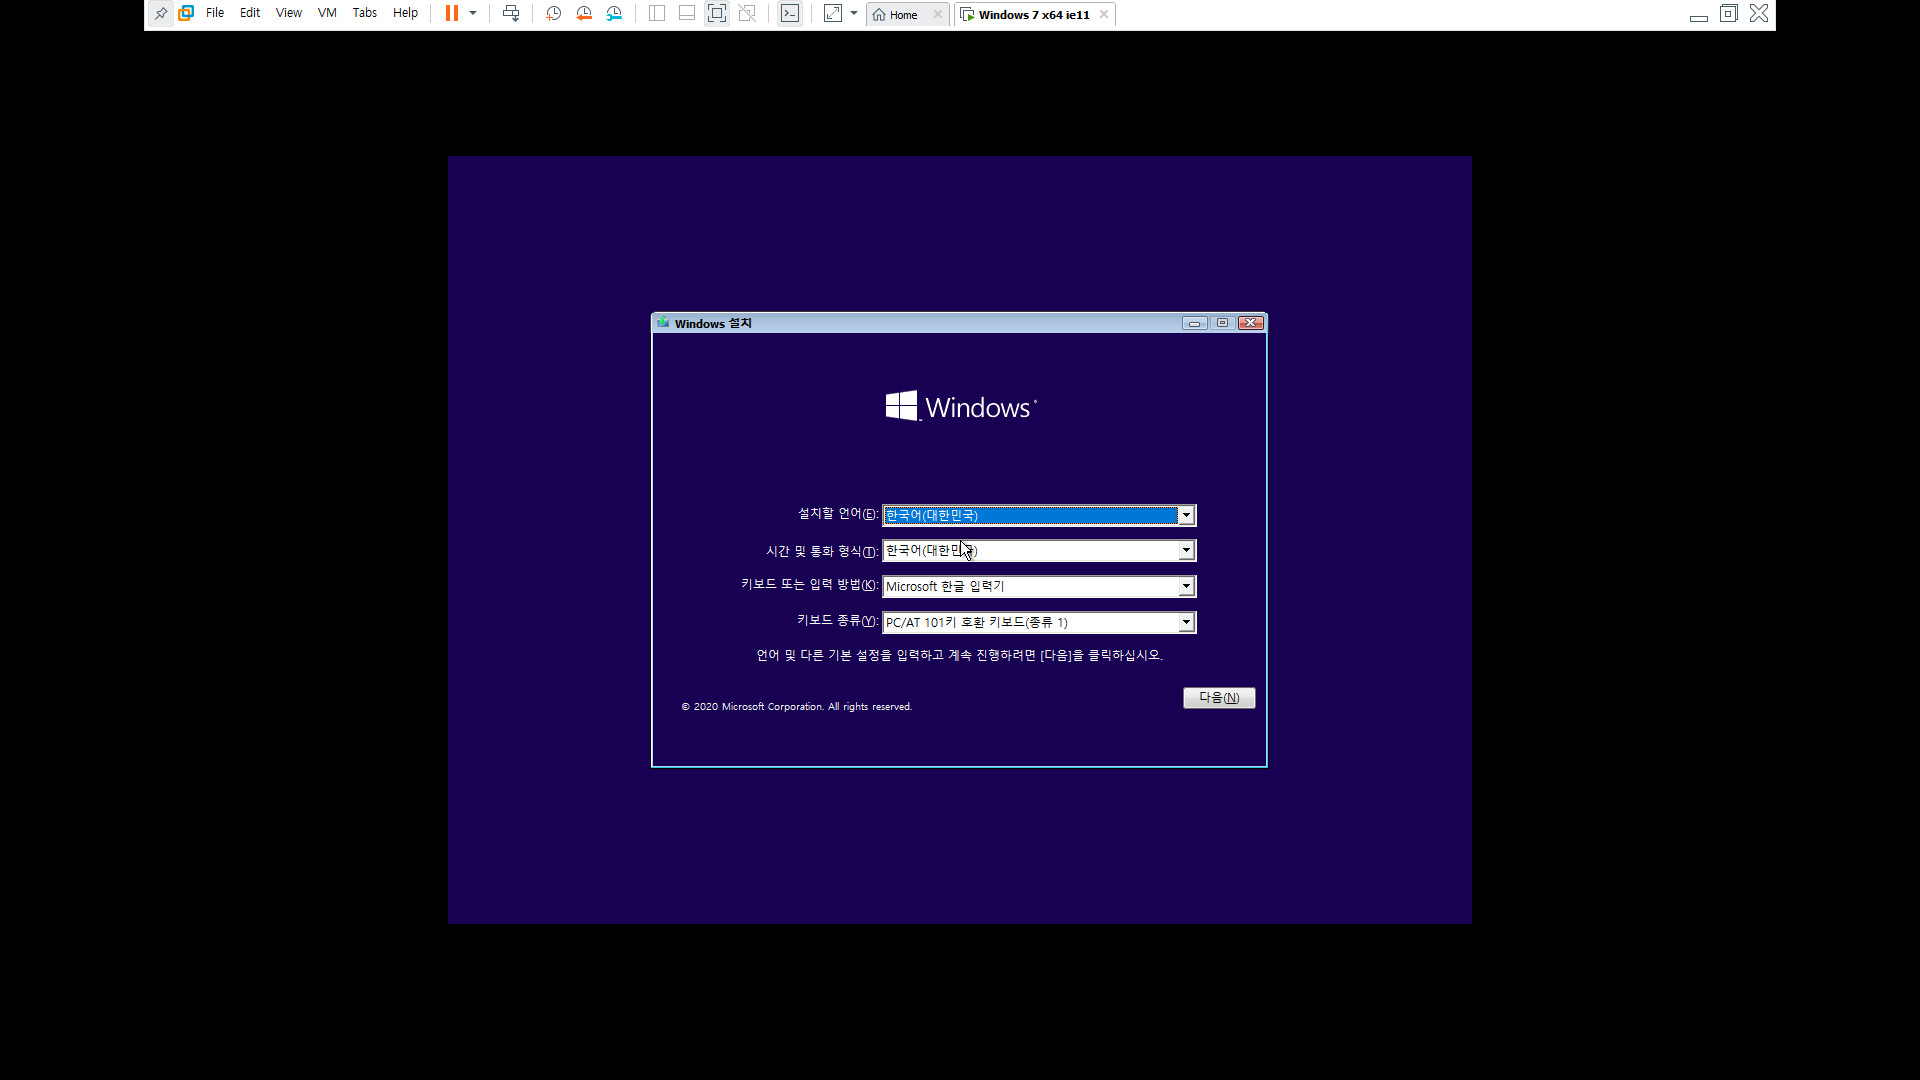The image size is (1920, 1080).
Task: Open the Edit menu
Action: pos(250,14)
